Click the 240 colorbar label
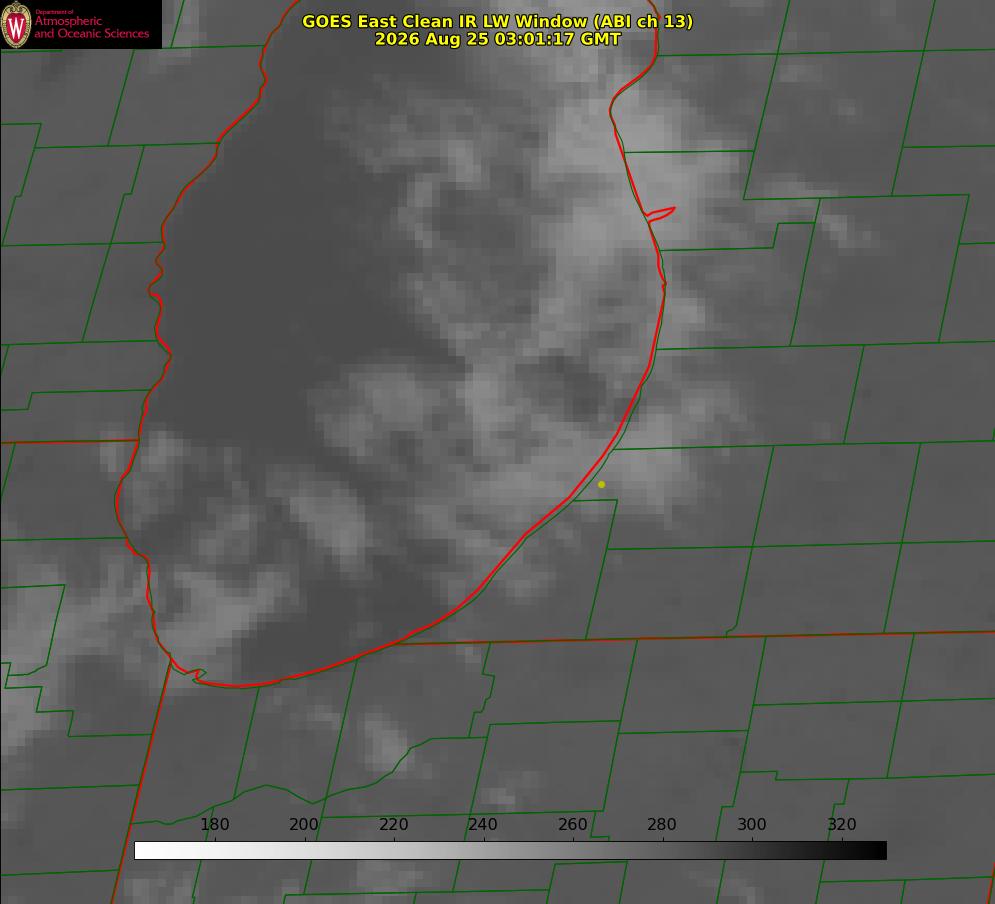This screenshot has height=904, width=995. click(482, 824)
